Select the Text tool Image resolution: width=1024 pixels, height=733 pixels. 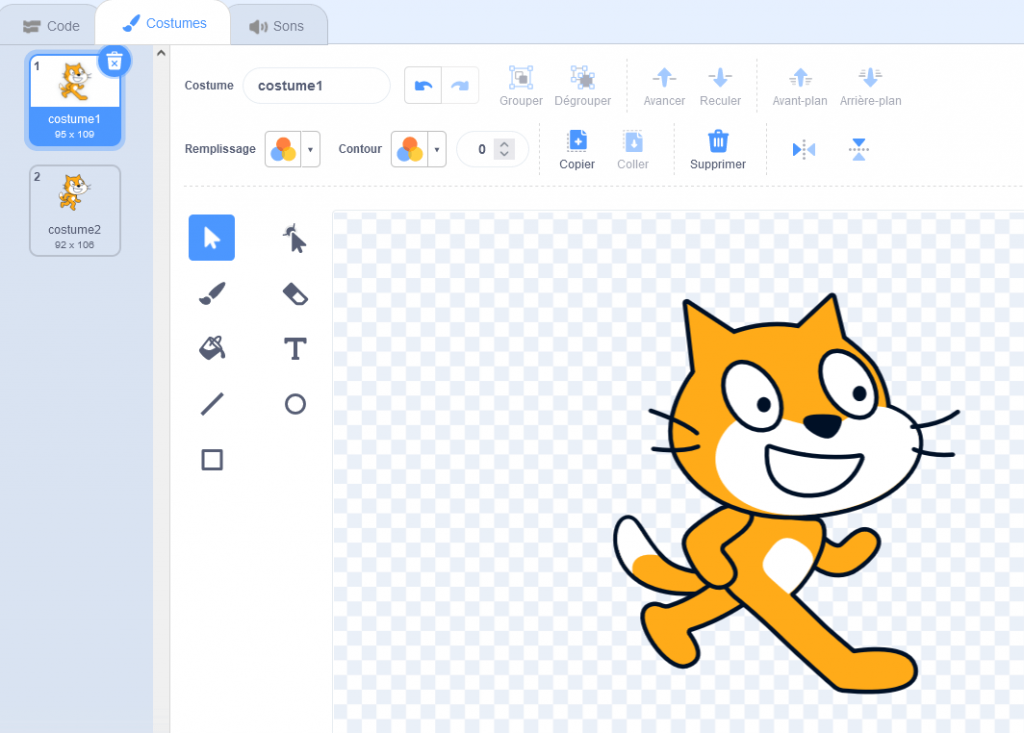pos(294,349)
